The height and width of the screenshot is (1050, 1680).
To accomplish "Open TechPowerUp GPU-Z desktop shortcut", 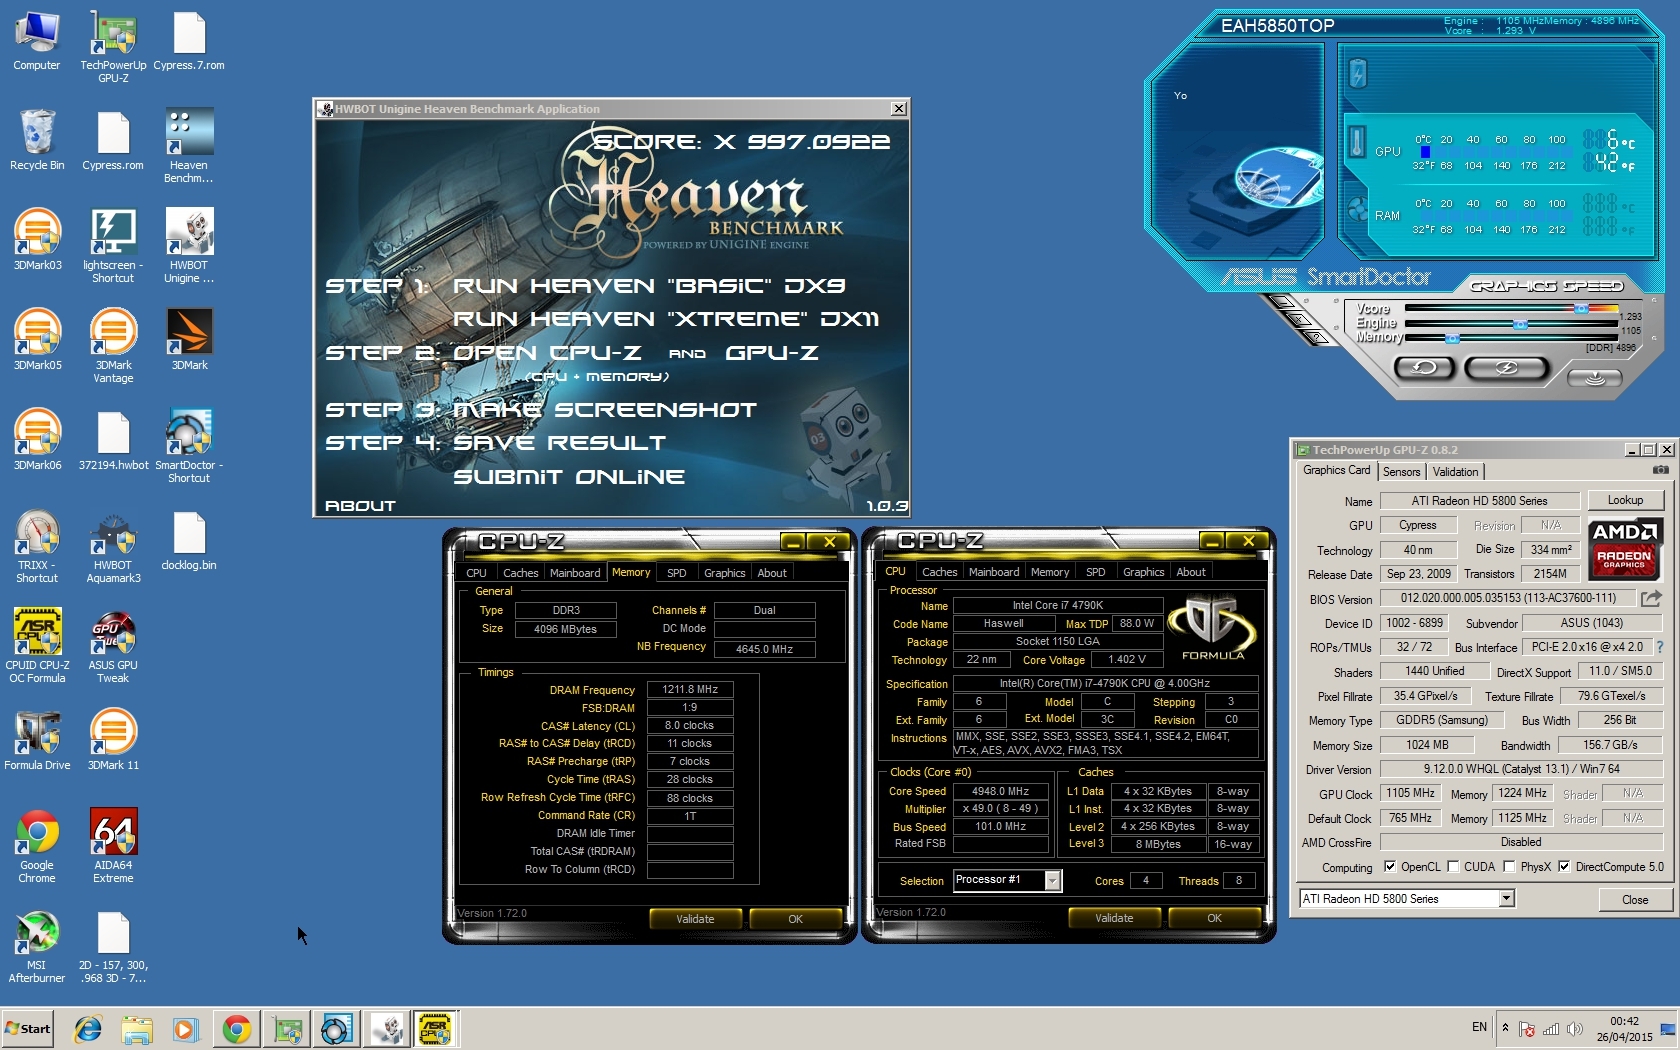I will pyautogui.click(x=113, y=47).
